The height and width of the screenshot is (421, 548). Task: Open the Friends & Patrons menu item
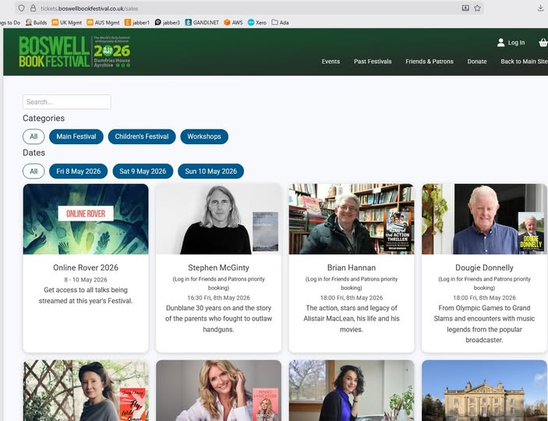tap(430, 61)
